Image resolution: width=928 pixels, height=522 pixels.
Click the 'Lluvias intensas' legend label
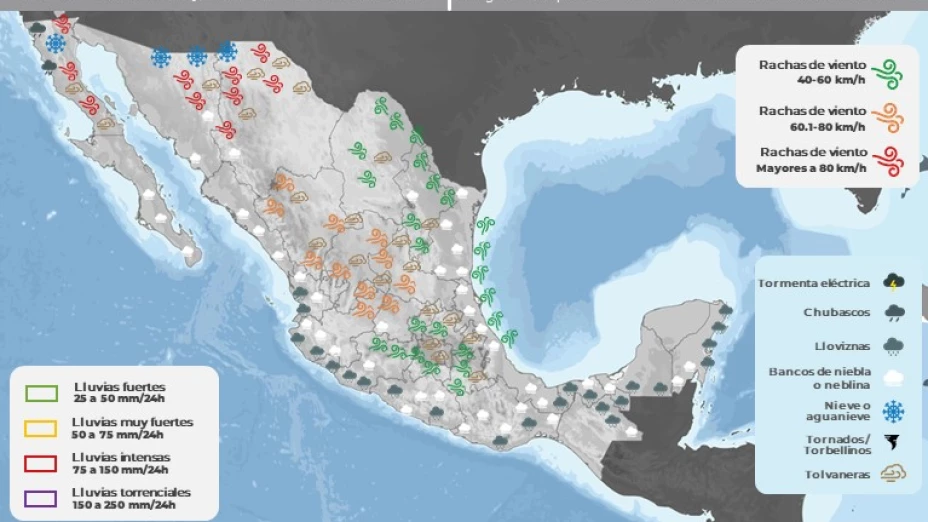(x=121, y=457)
